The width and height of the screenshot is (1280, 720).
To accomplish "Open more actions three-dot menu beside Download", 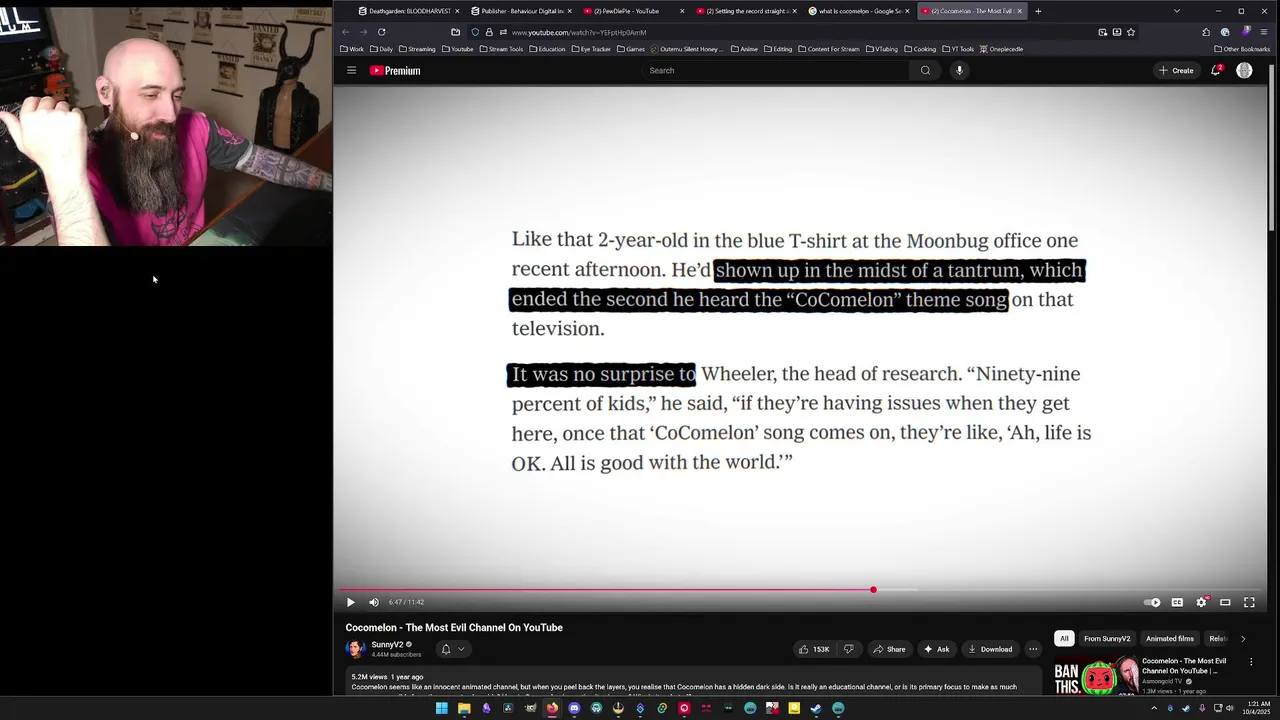I will 1033,649.
